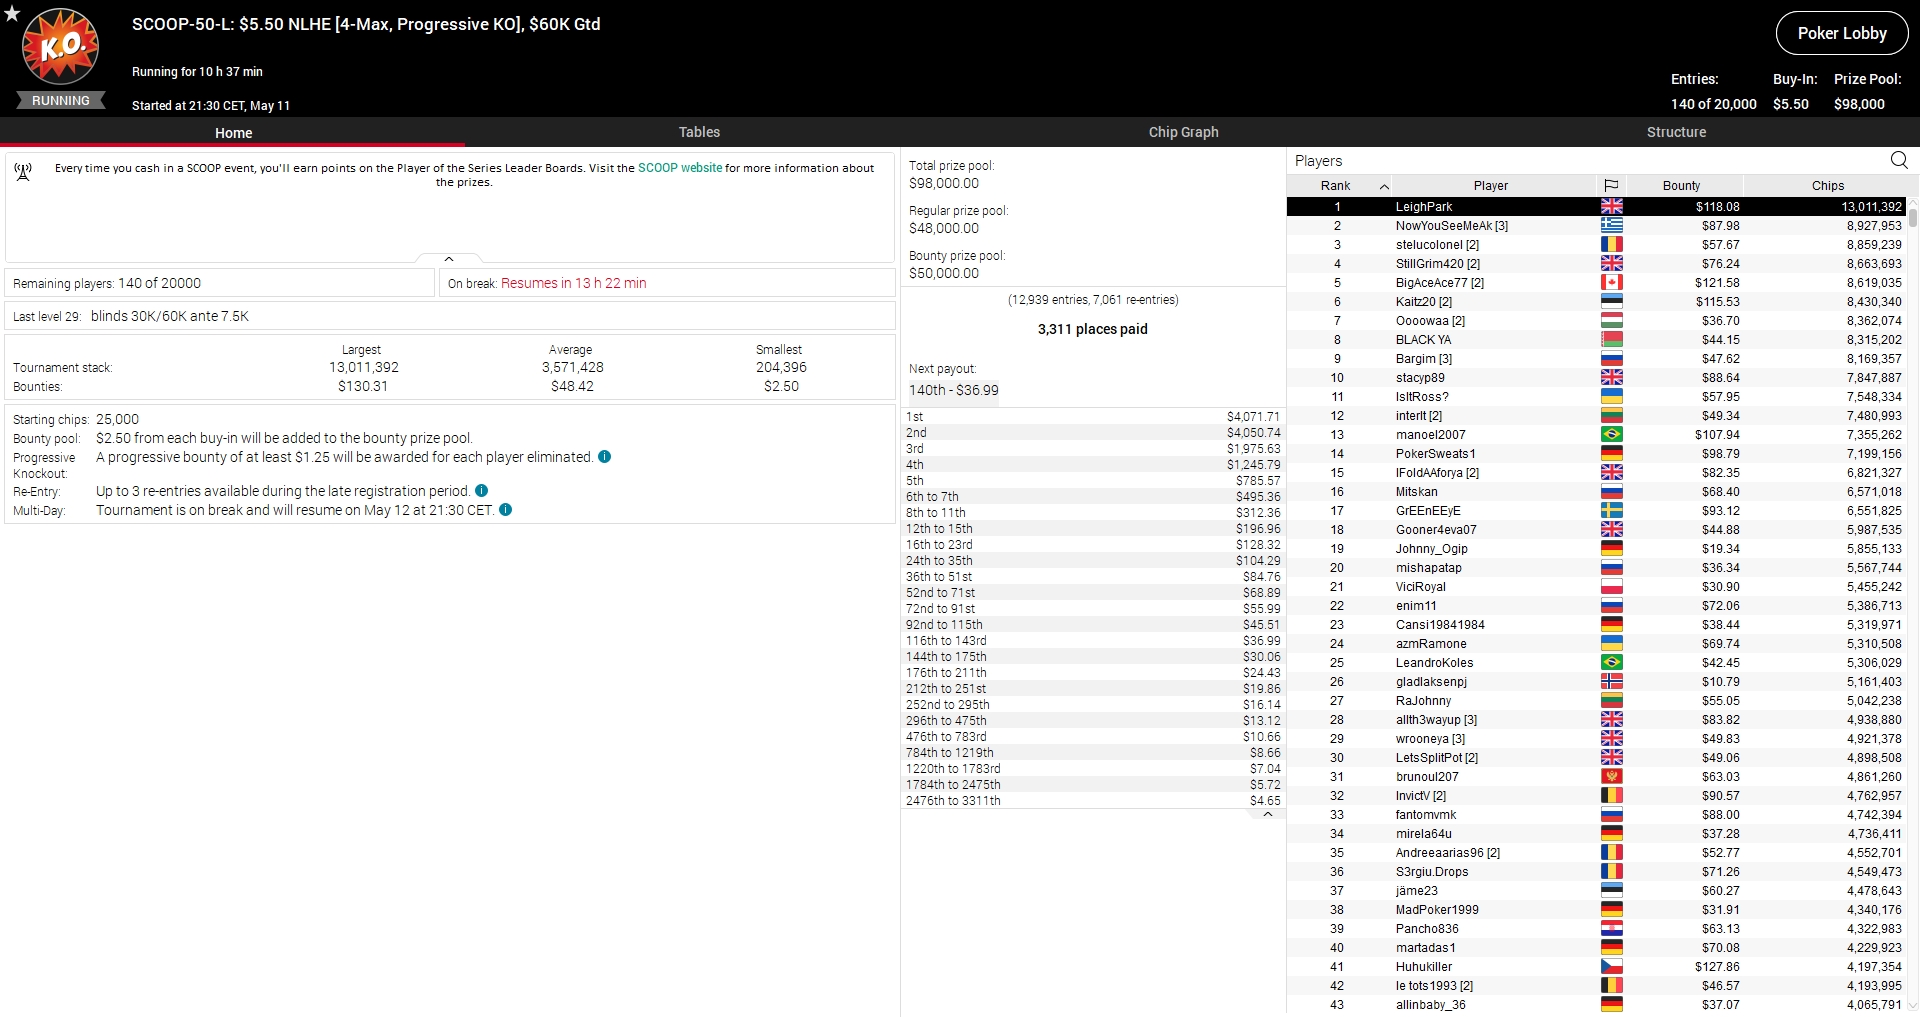
Task: Select player LetsSplitPot [2]
Action: (x=1596, y=758)
